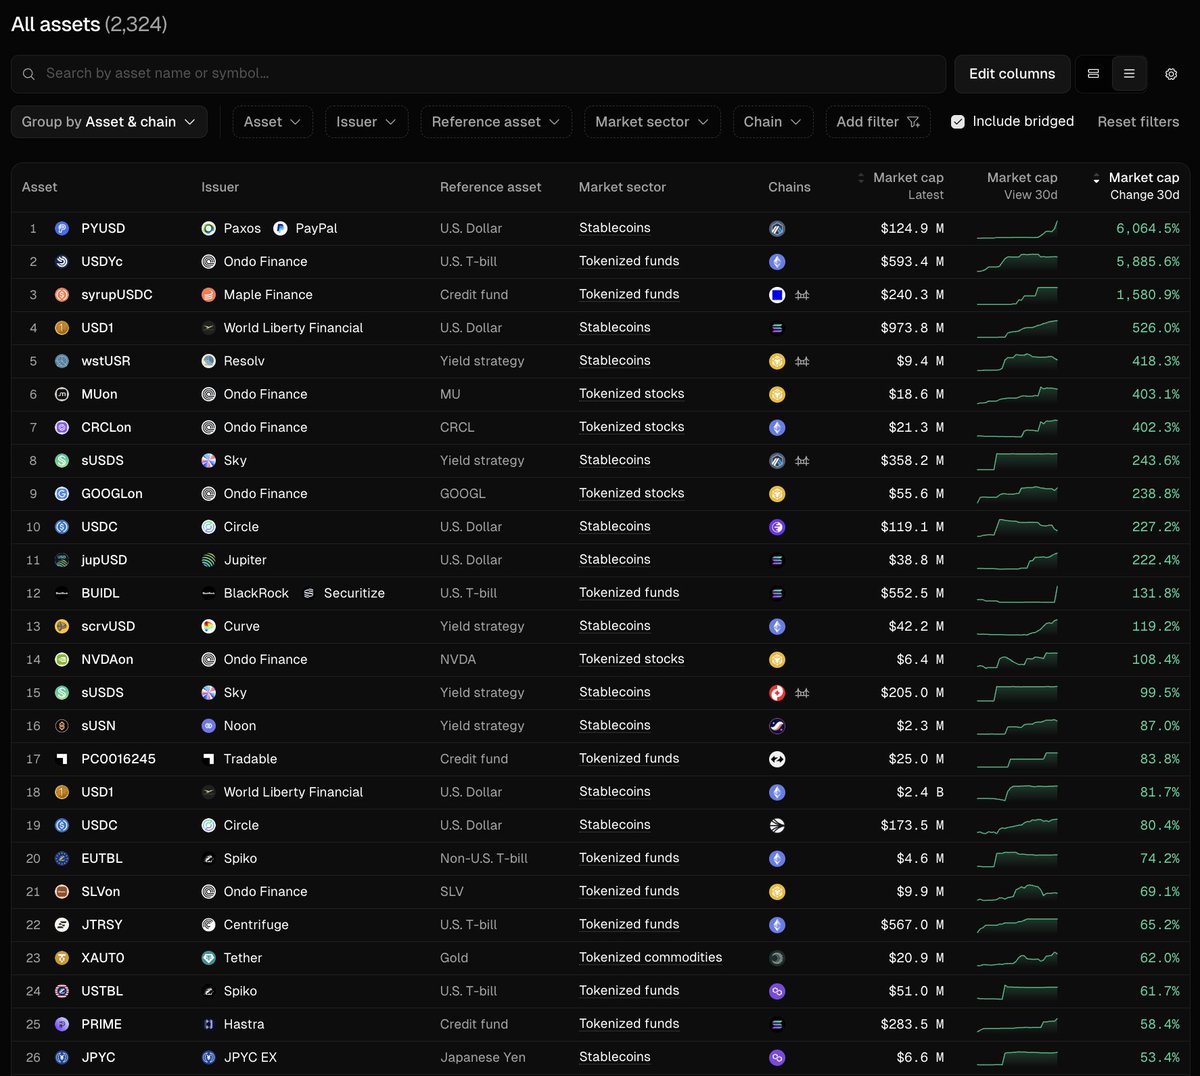1200x1076 pixels.
Task: Sort by Market cap Change 30d column
Action: [x=1142, y=186]
